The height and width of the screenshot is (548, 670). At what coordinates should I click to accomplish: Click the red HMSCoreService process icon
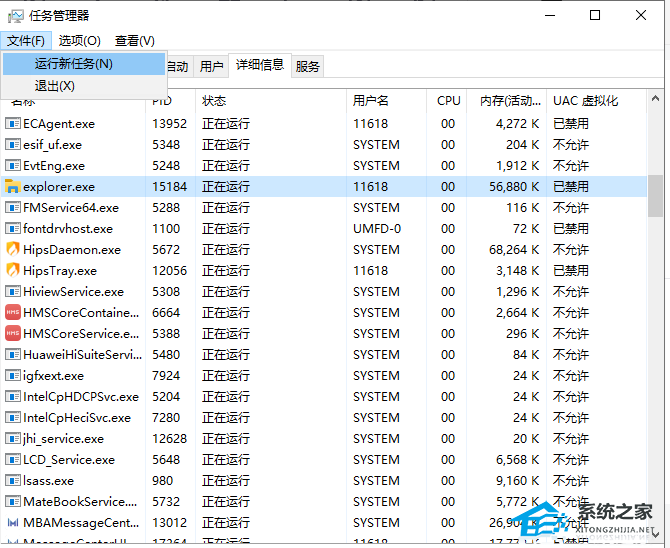point(13,334)
